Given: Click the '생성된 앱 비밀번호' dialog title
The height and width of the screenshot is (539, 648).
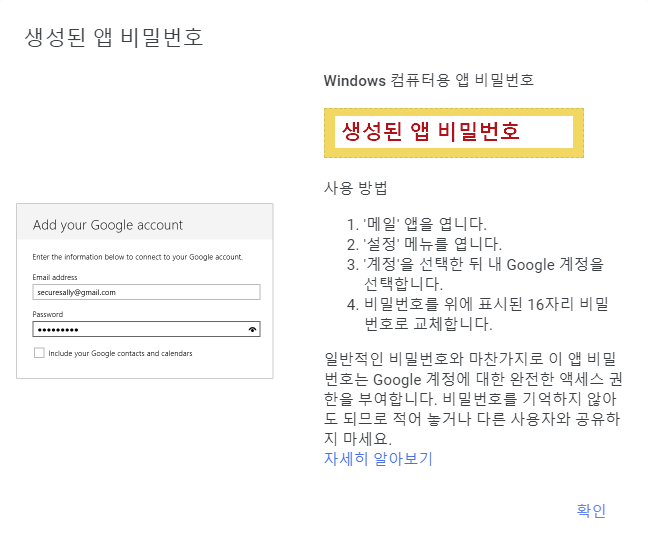Looking at the screenshot, I should 114,37.
